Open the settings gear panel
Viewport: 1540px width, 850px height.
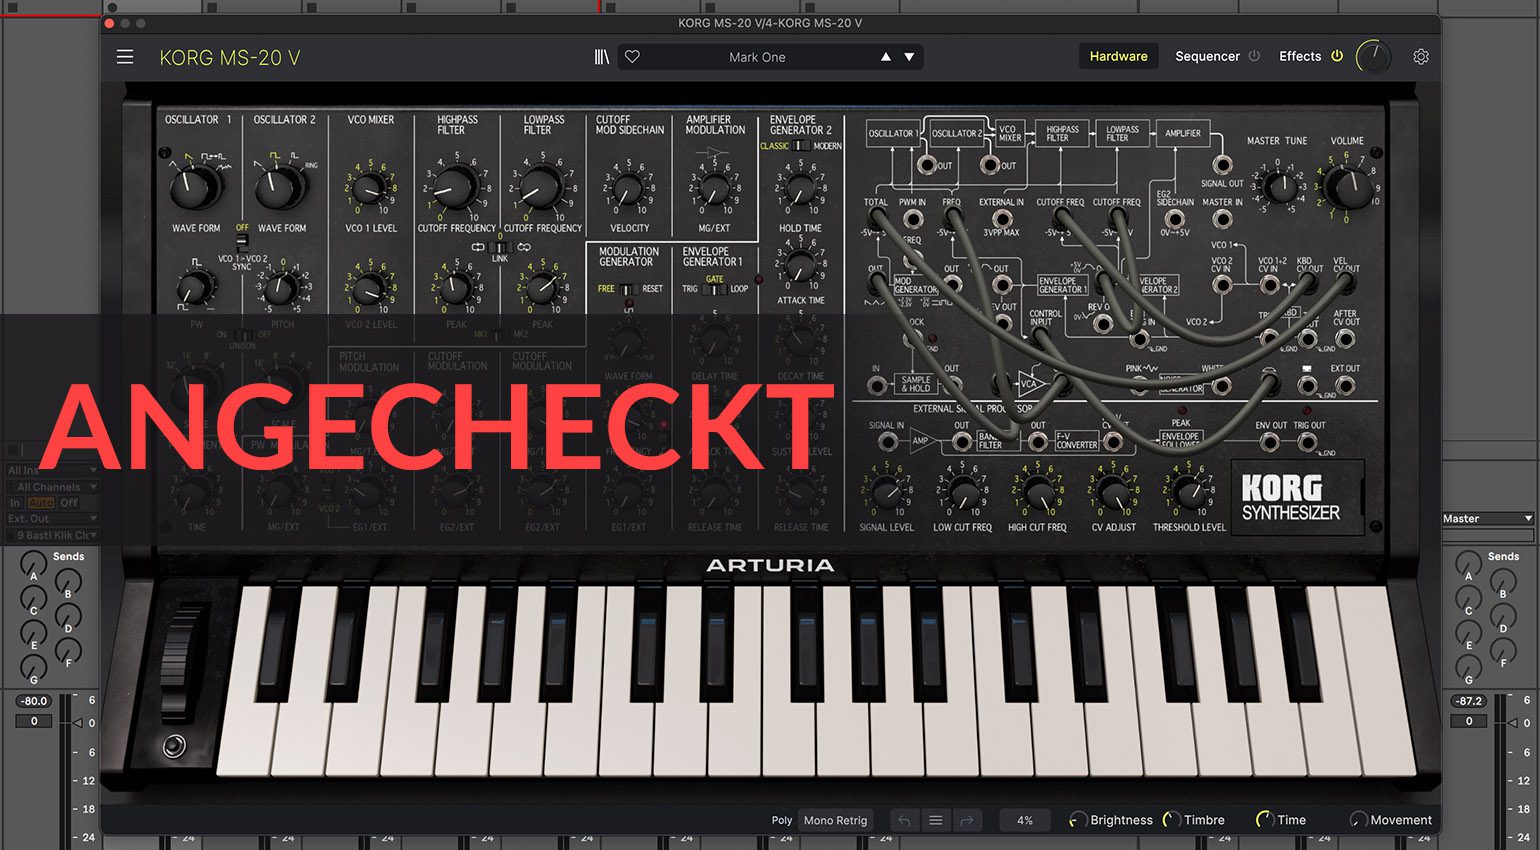coord(1421,57)
